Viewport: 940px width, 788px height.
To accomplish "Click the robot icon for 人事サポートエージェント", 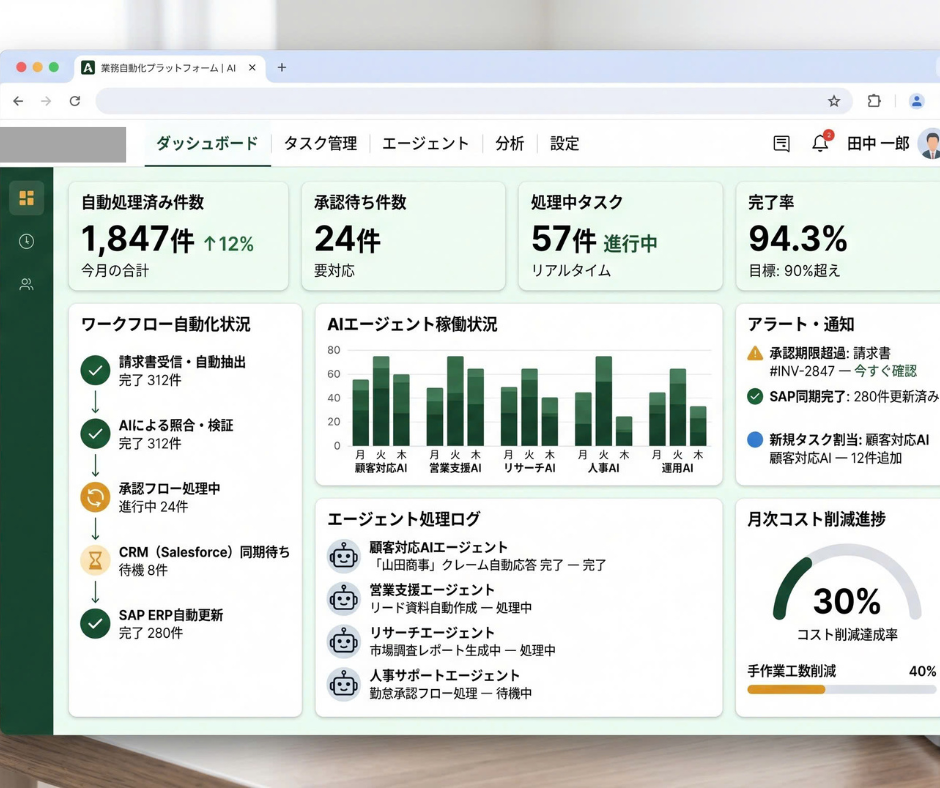I will [344, 684].
